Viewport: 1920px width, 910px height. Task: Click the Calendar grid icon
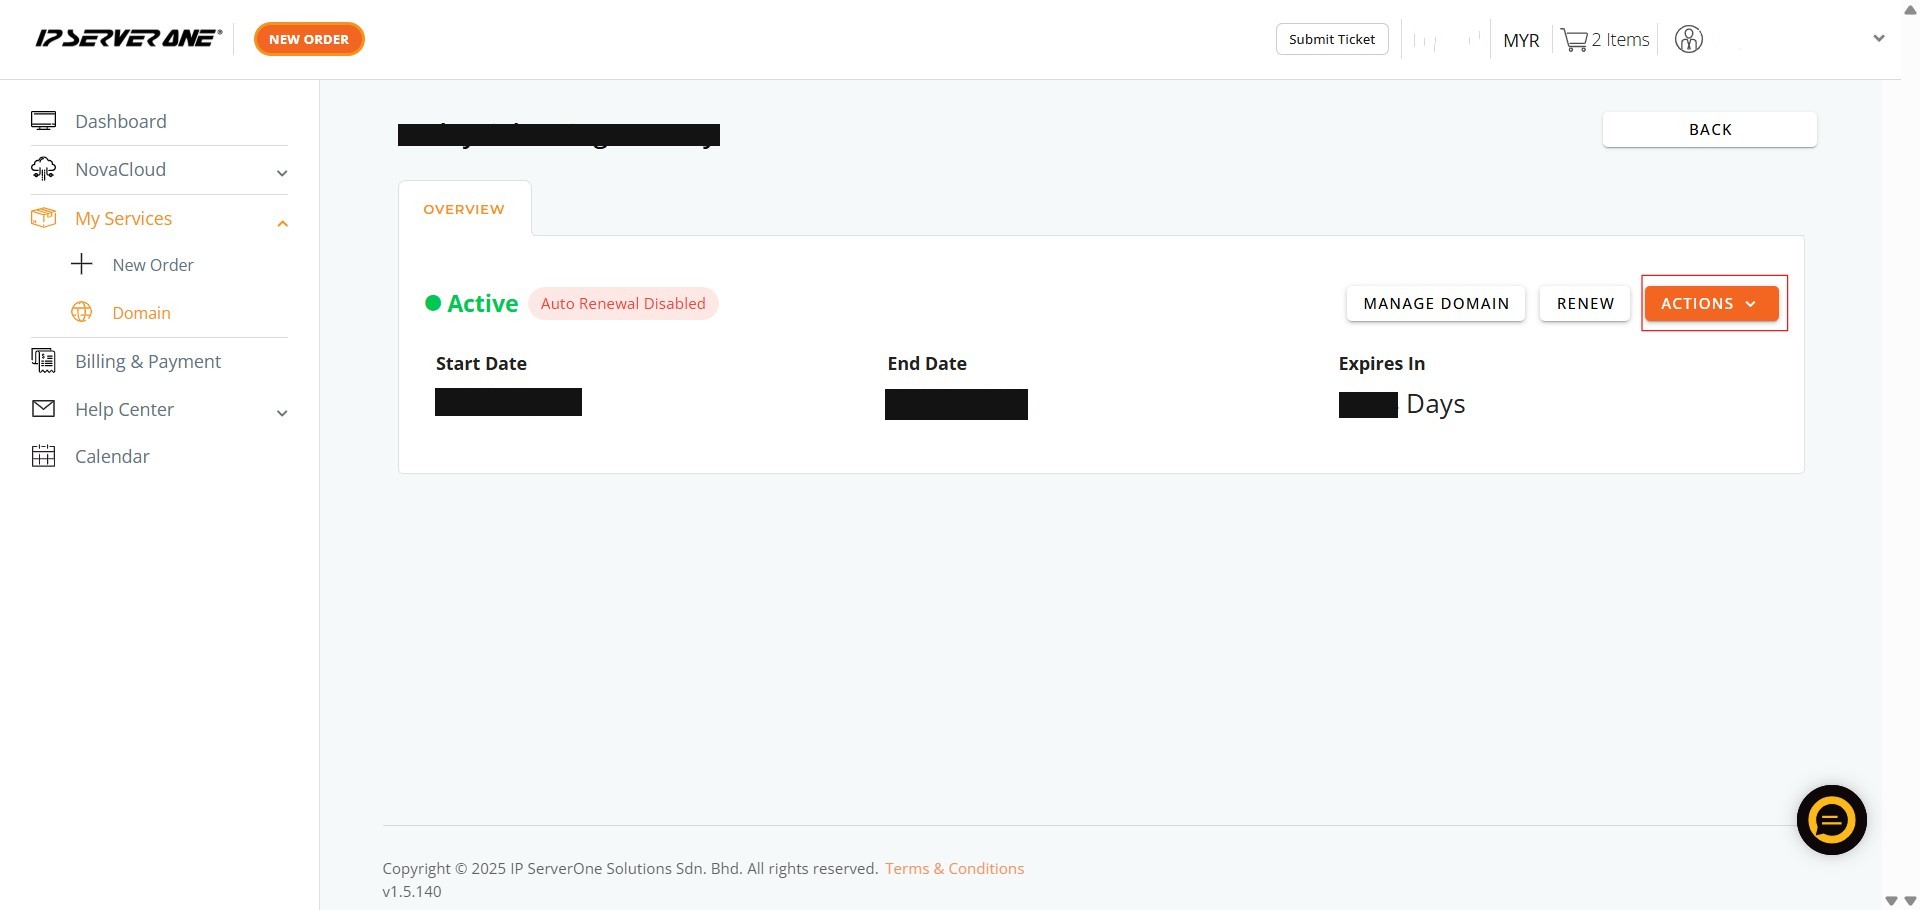43,456
